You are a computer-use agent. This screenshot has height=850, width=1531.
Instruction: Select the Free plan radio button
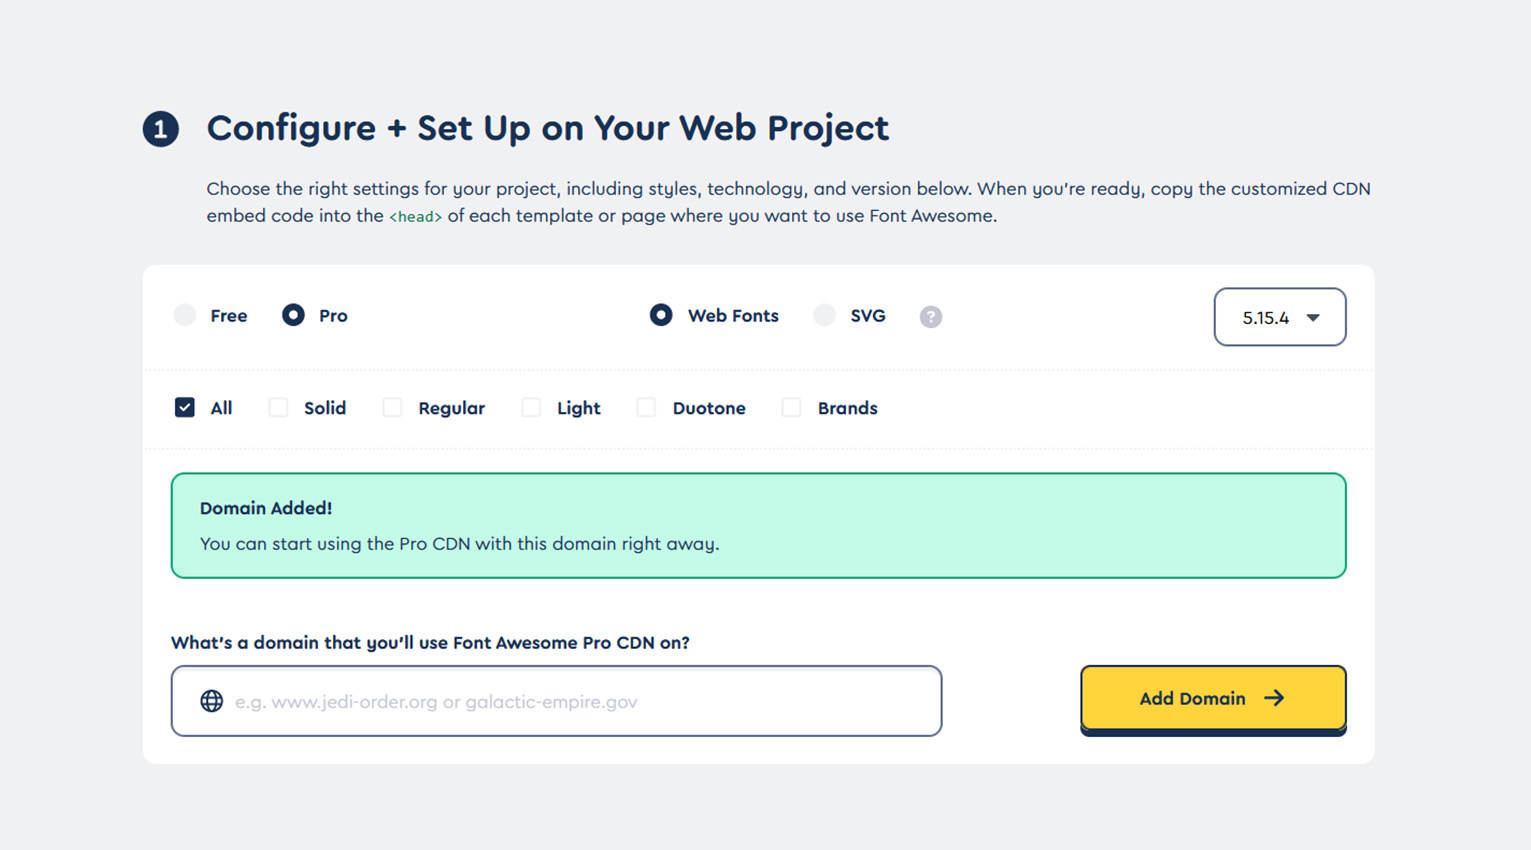click(x=185, y=315)
